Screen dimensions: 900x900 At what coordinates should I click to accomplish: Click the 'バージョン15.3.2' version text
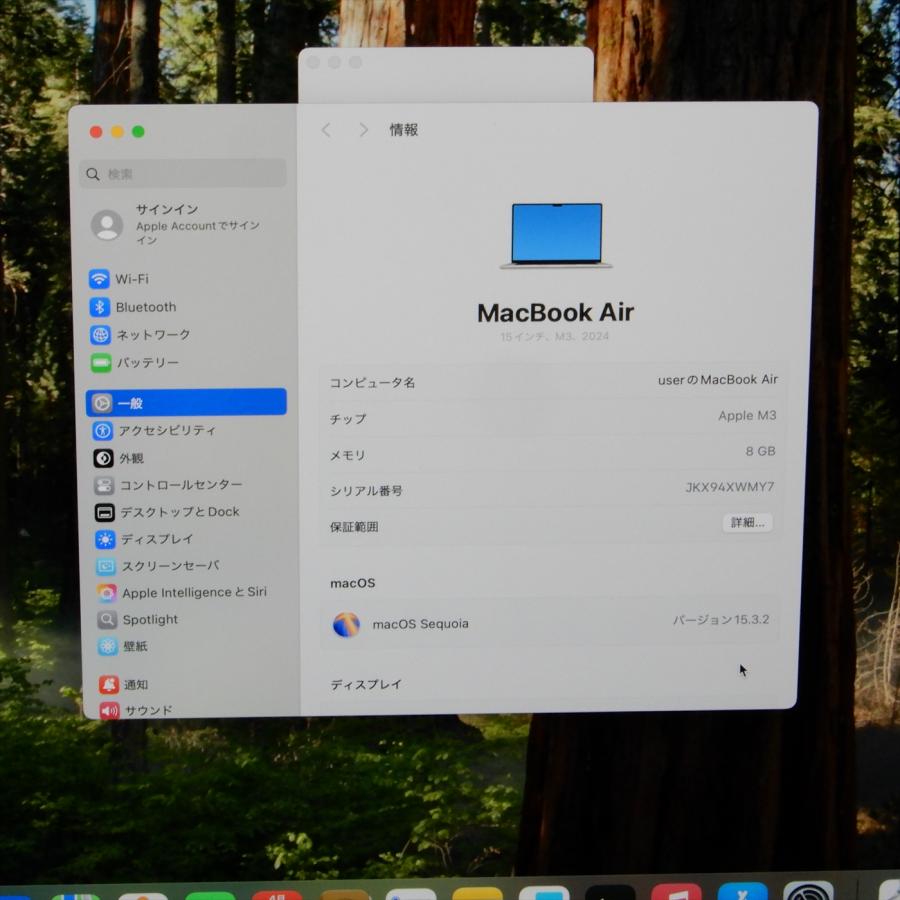click(721, 620)
